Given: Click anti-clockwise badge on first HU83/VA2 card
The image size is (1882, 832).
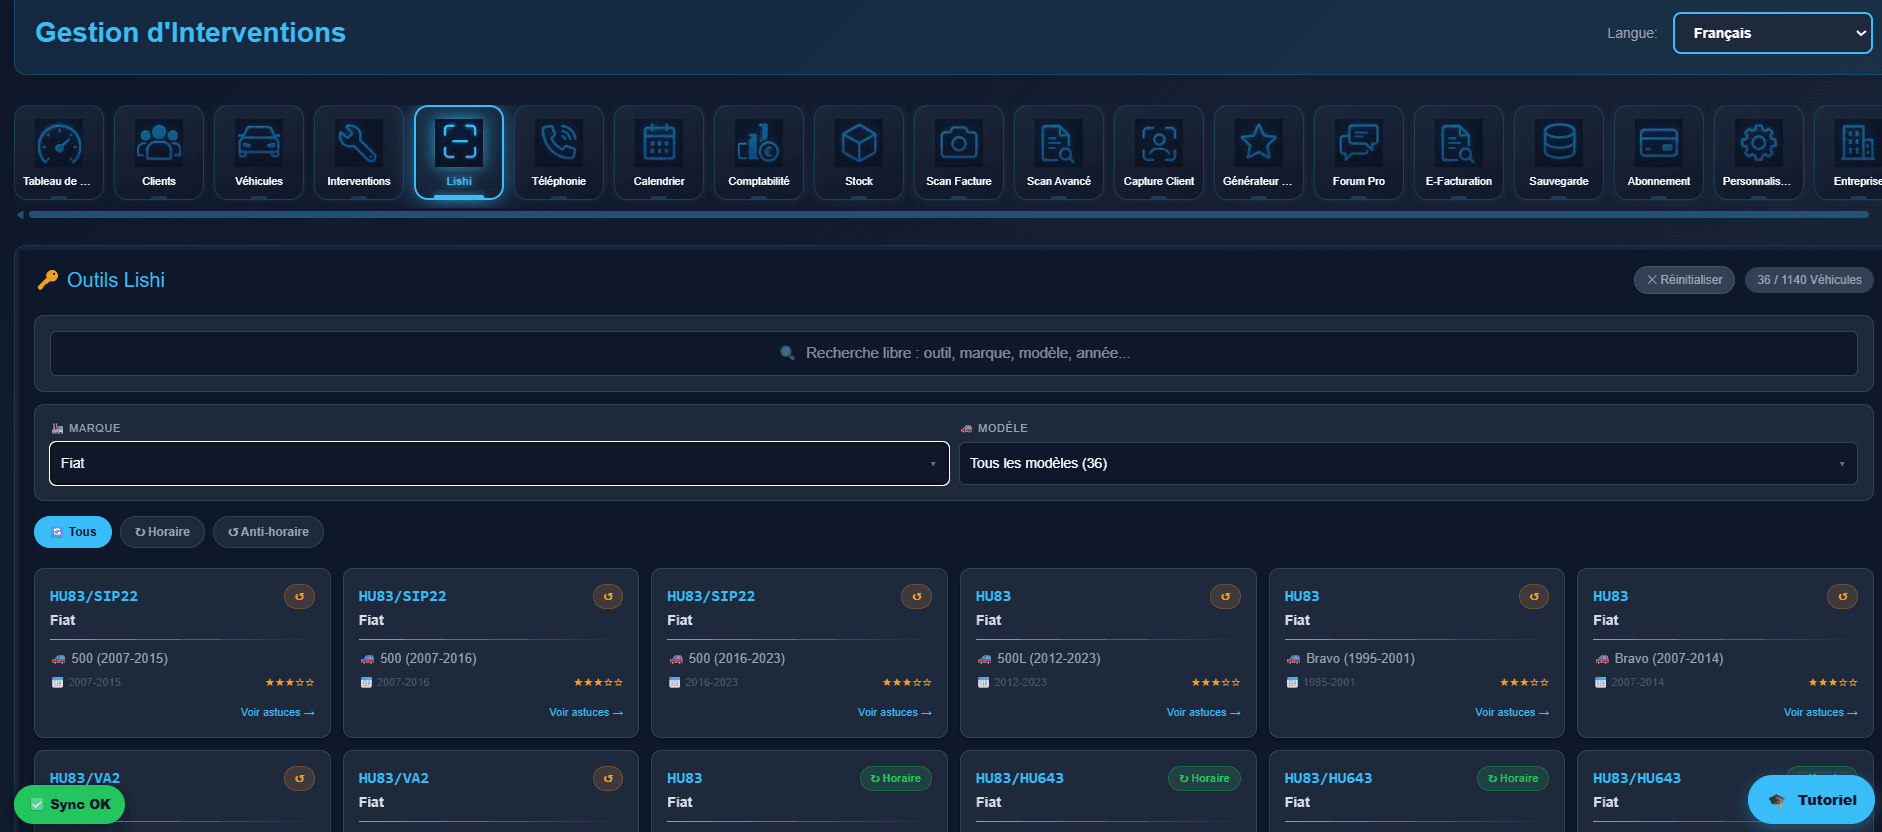Looking at the screenshot, I should (x=299, y=779).
